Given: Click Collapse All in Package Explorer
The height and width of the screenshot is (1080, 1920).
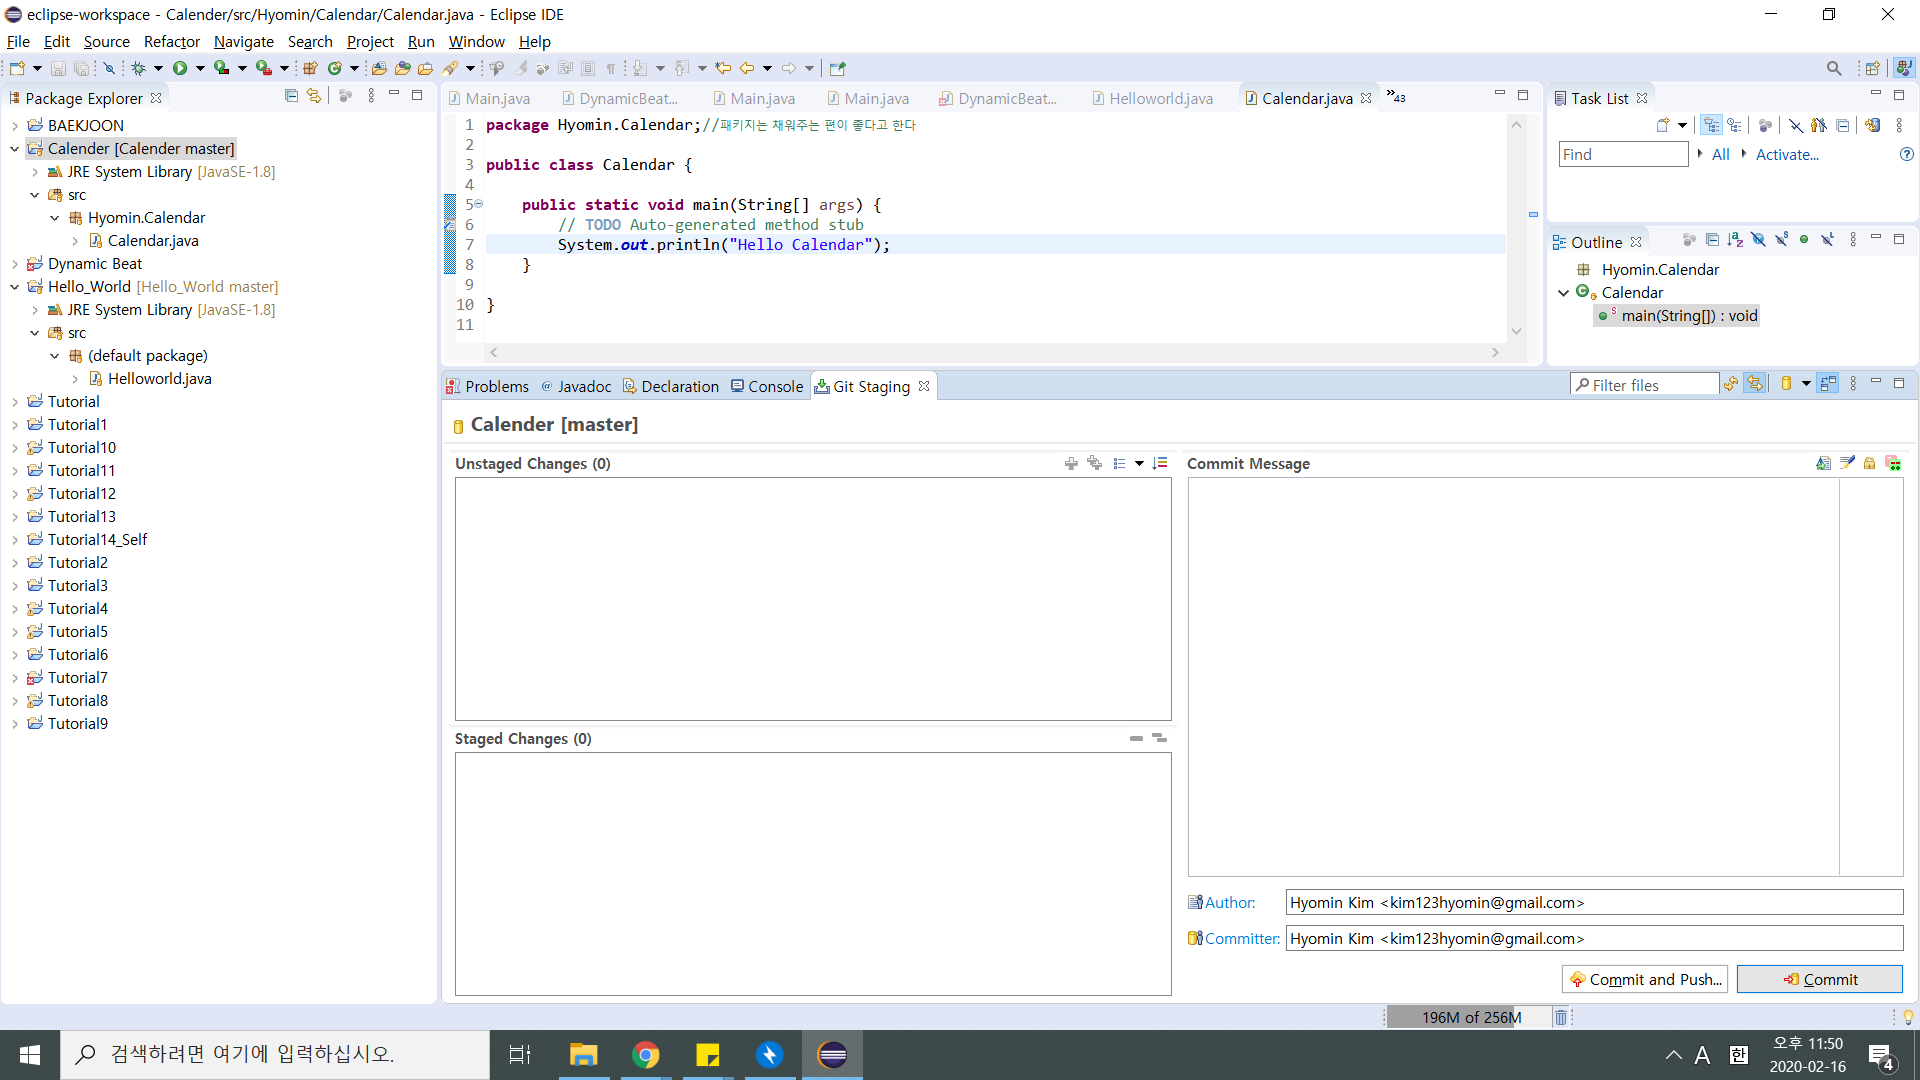Looking at the screenshot, I should click(291, 96).
